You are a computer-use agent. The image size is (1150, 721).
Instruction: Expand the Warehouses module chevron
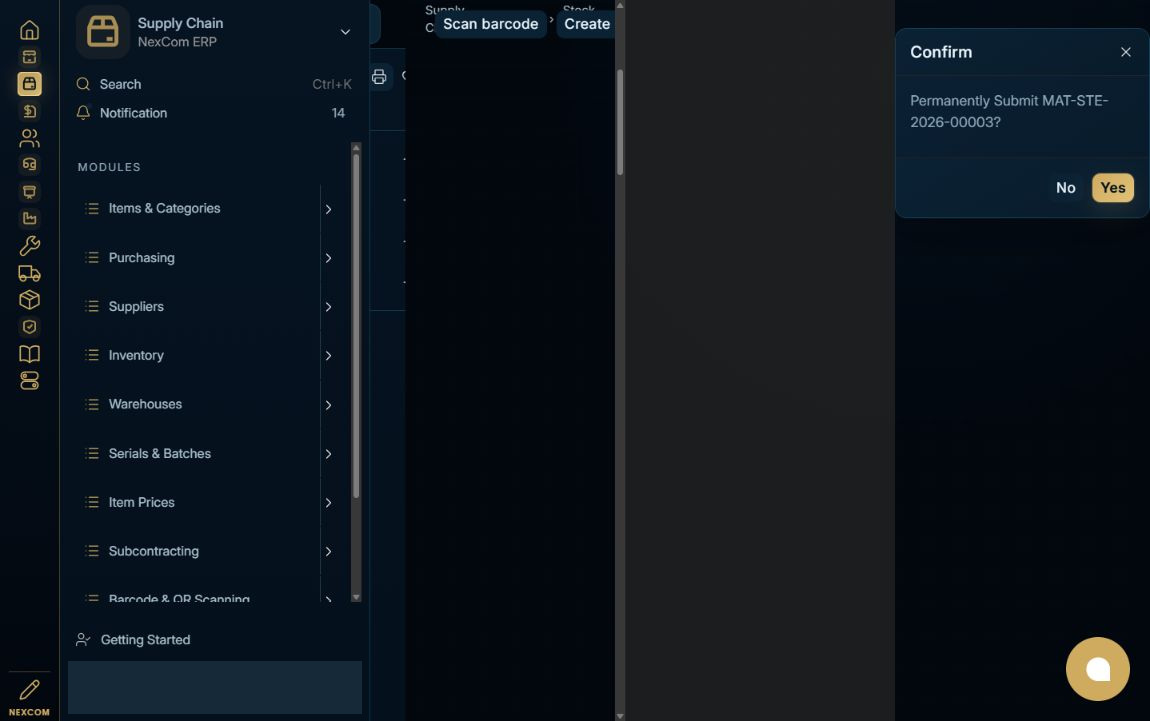pos(329,405)
